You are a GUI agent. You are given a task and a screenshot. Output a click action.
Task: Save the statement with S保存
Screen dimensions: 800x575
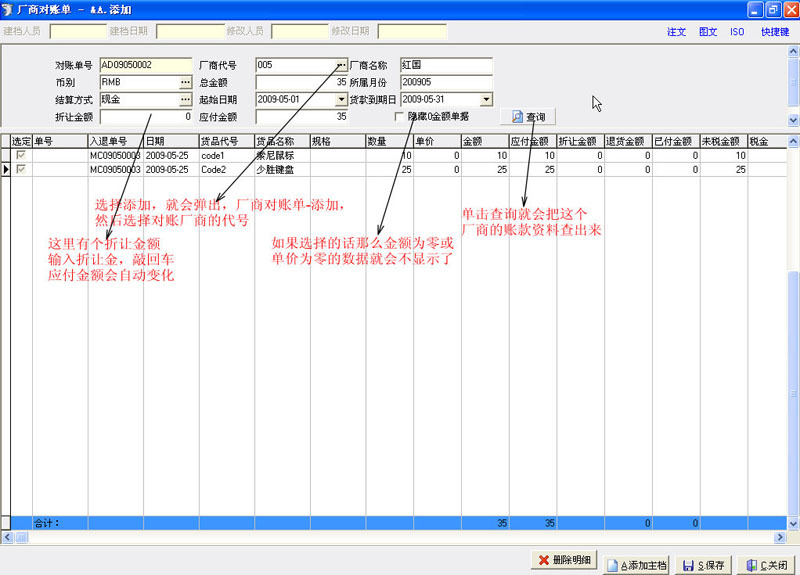pyautogui.click(x=703, y=563)
